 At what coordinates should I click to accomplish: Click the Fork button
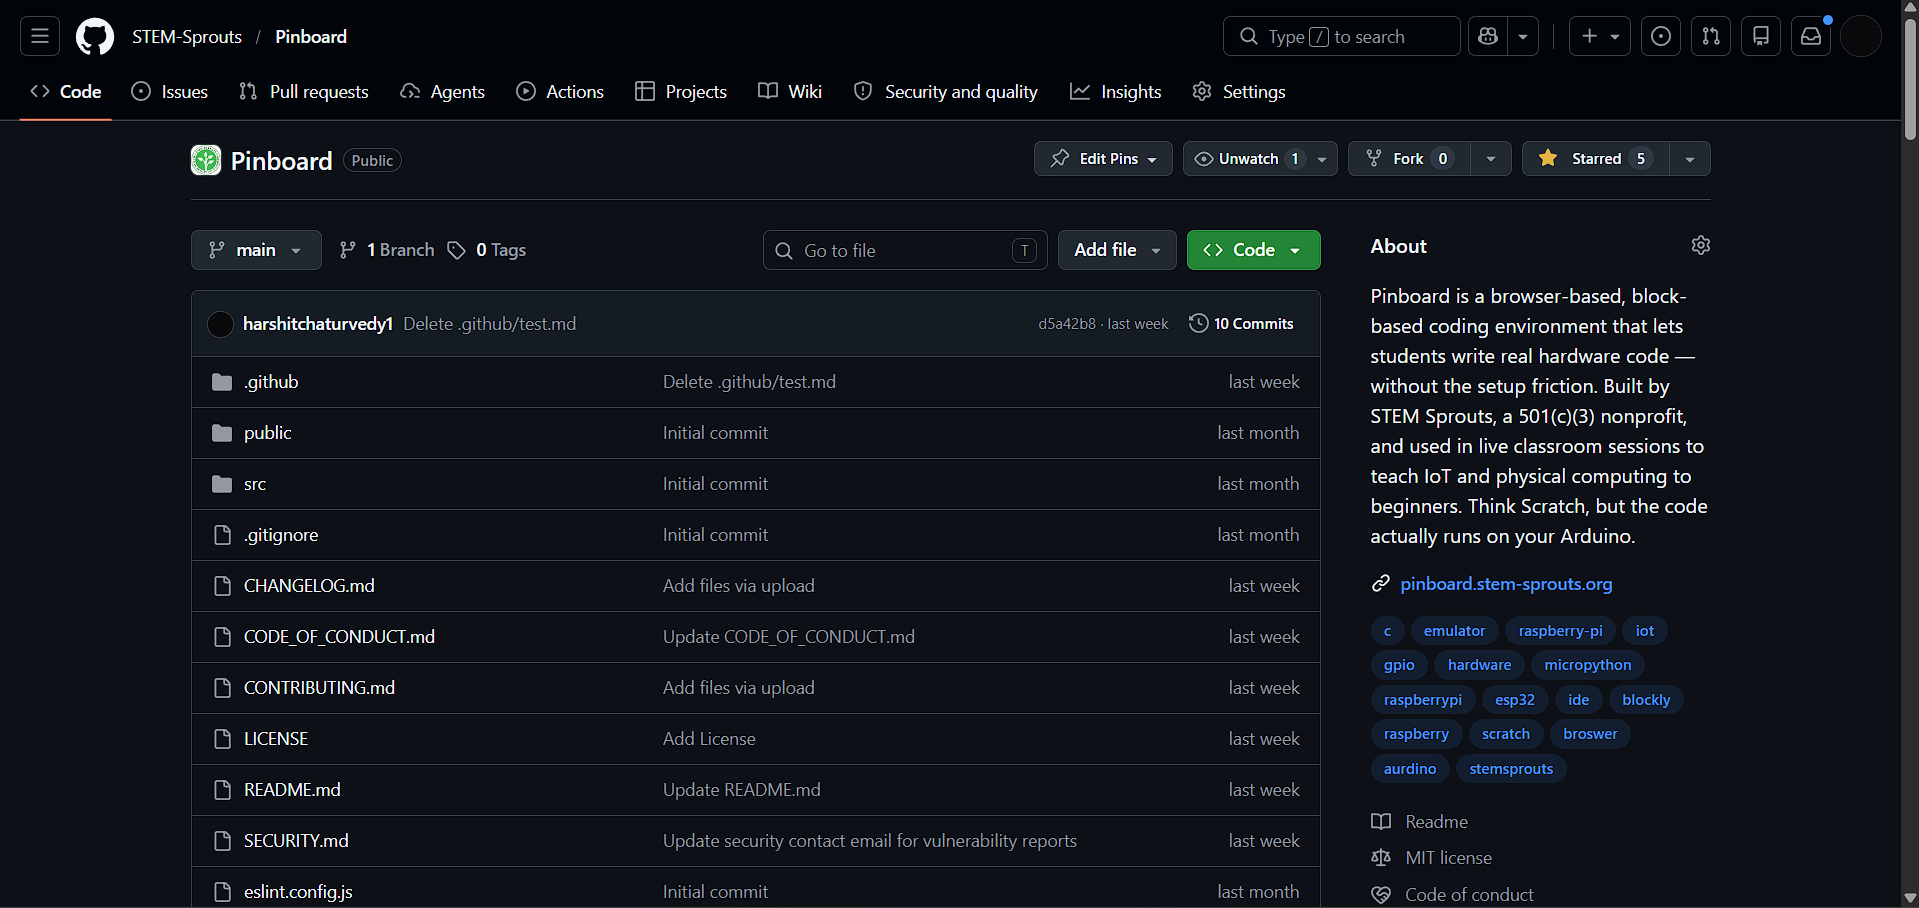pos(1409,159)
